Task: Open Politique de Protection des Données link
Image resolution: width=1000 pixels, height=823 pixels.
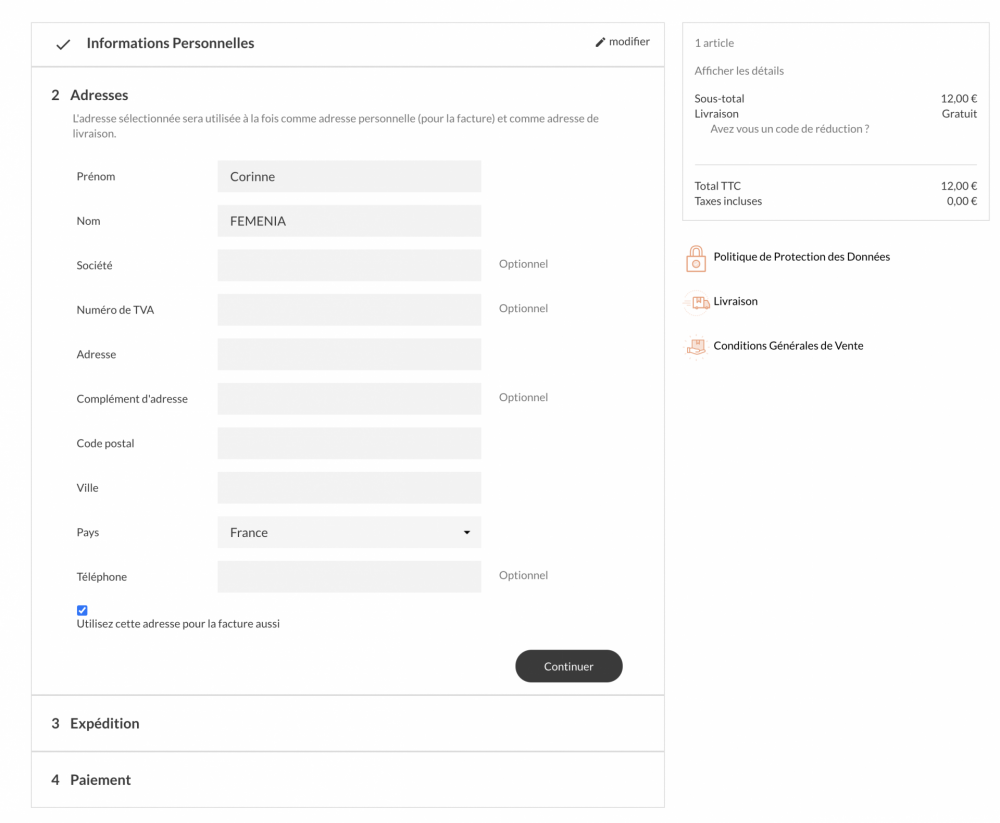Action: click(801, 257)
